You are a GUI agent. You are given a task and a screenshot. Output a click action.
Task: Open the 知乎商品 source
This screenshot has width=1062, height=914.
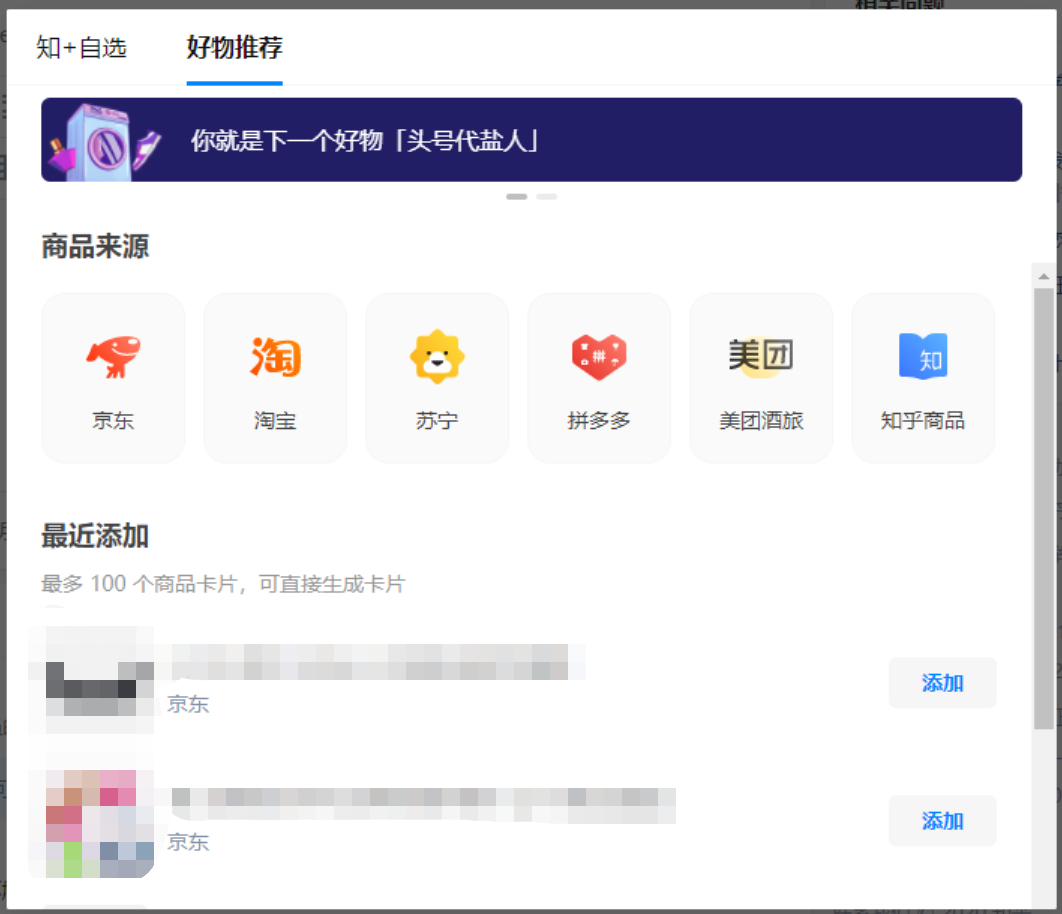coord(923,378)
